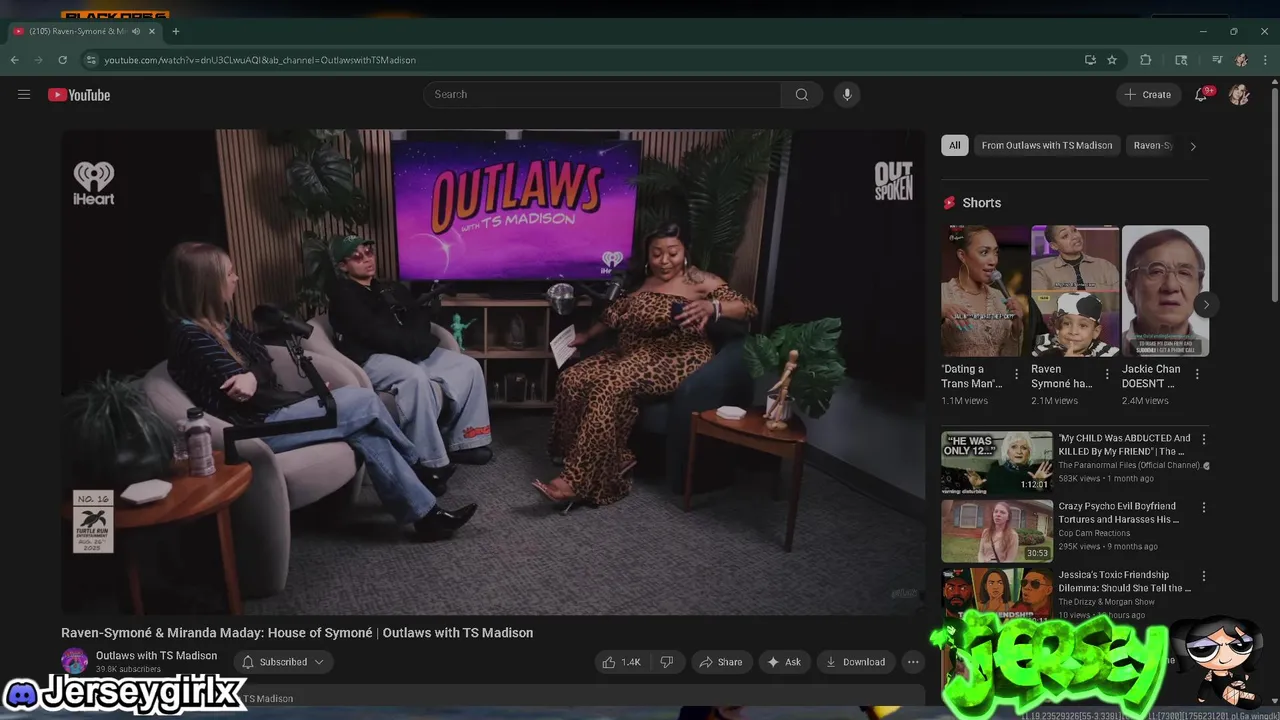Select "From Outlaws with TS Madison" chip
This screenshot has height=720, width=1280.
[1047, 145]
